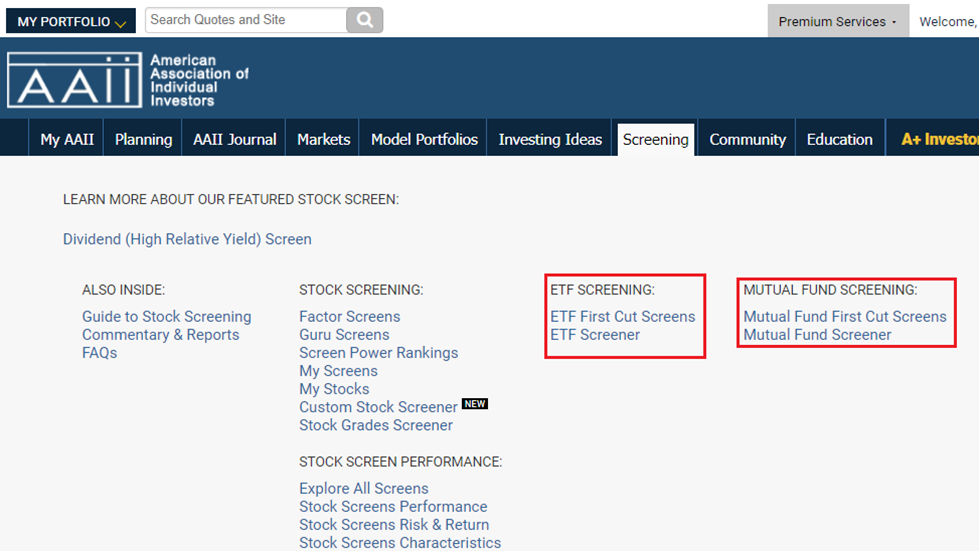
Task: Open Mutual Fund First Cut Screens
Action: pos(844,316)
